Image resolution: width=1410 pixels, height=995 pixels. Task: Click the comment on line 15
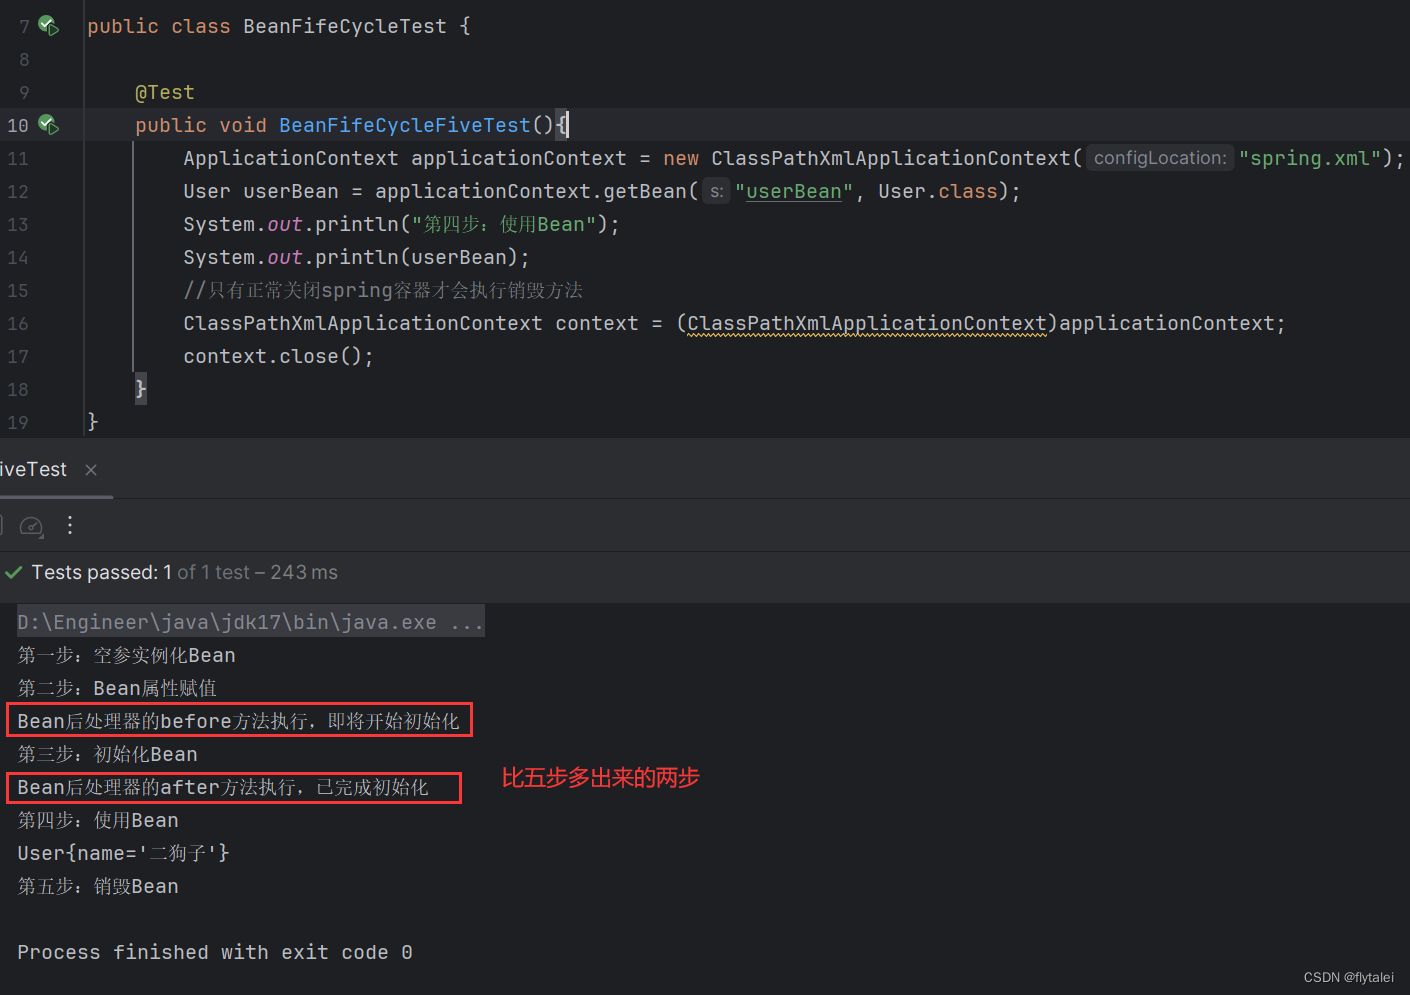coord(383,290)
